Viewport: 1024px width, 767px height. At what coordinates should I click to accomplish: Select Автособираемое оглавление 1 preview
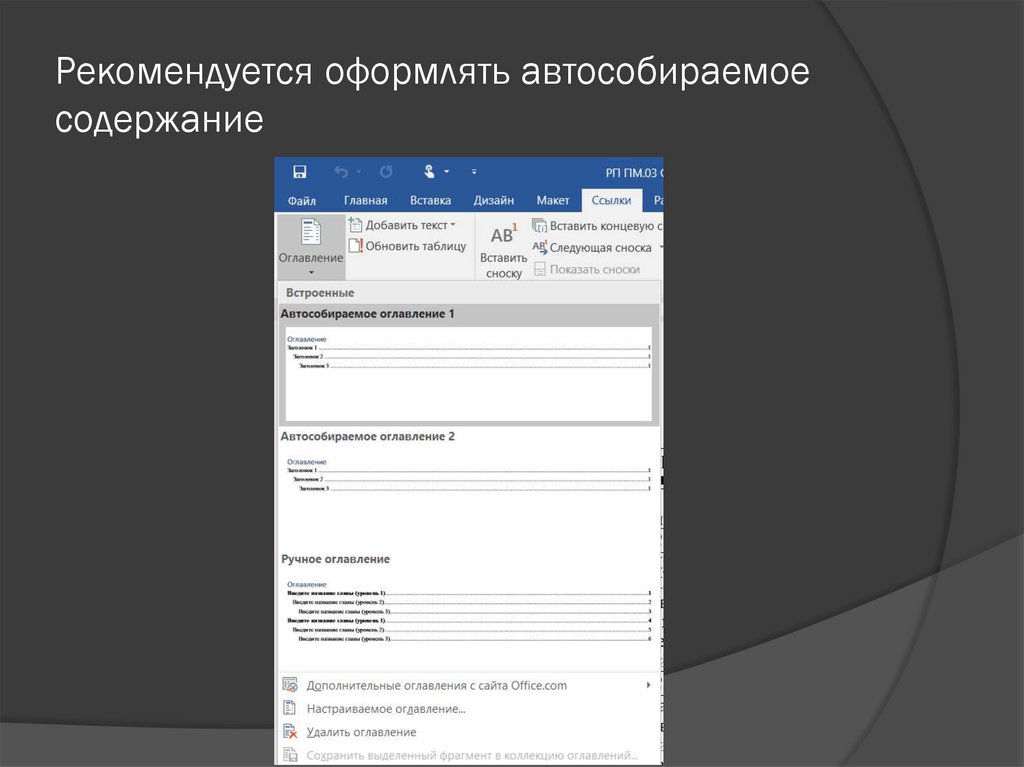click(x=467, y=372)
